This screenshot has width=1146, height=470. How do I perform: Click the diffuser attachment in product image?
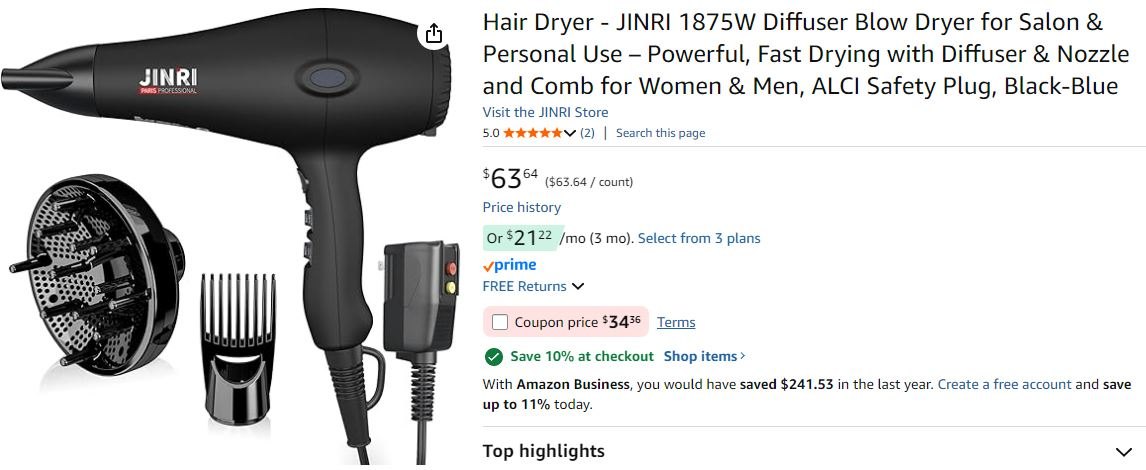point(97,276)
